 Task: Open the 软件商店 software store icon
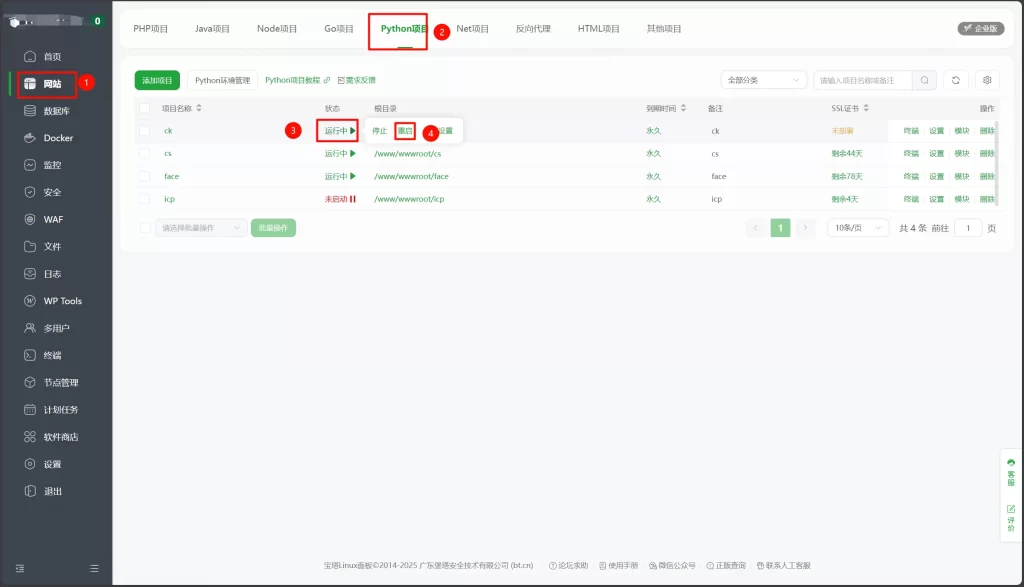coord(30,437)
